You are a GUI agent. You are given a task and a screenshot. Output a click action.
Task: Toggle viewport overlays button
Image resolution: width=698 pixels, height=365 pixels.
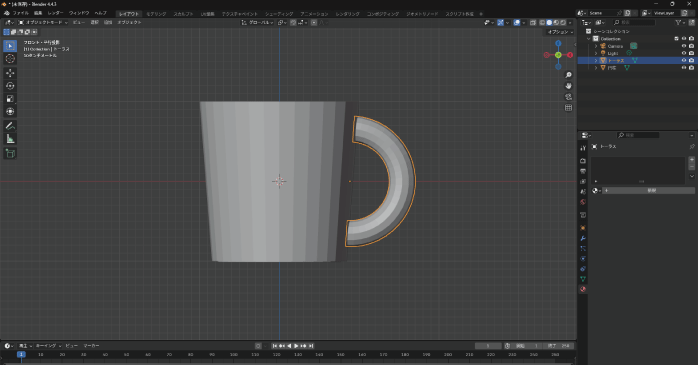click(516, 22)
